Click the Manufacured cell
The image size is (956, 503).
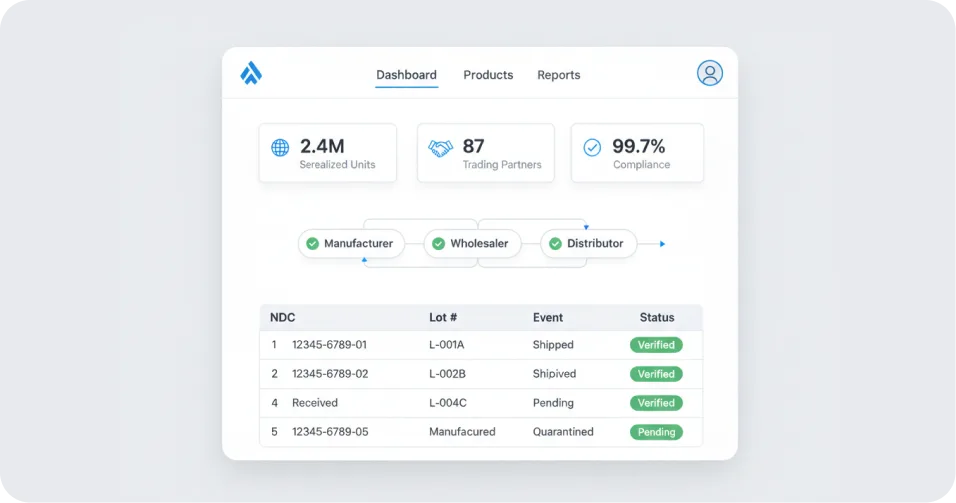(x=462, y=432)
